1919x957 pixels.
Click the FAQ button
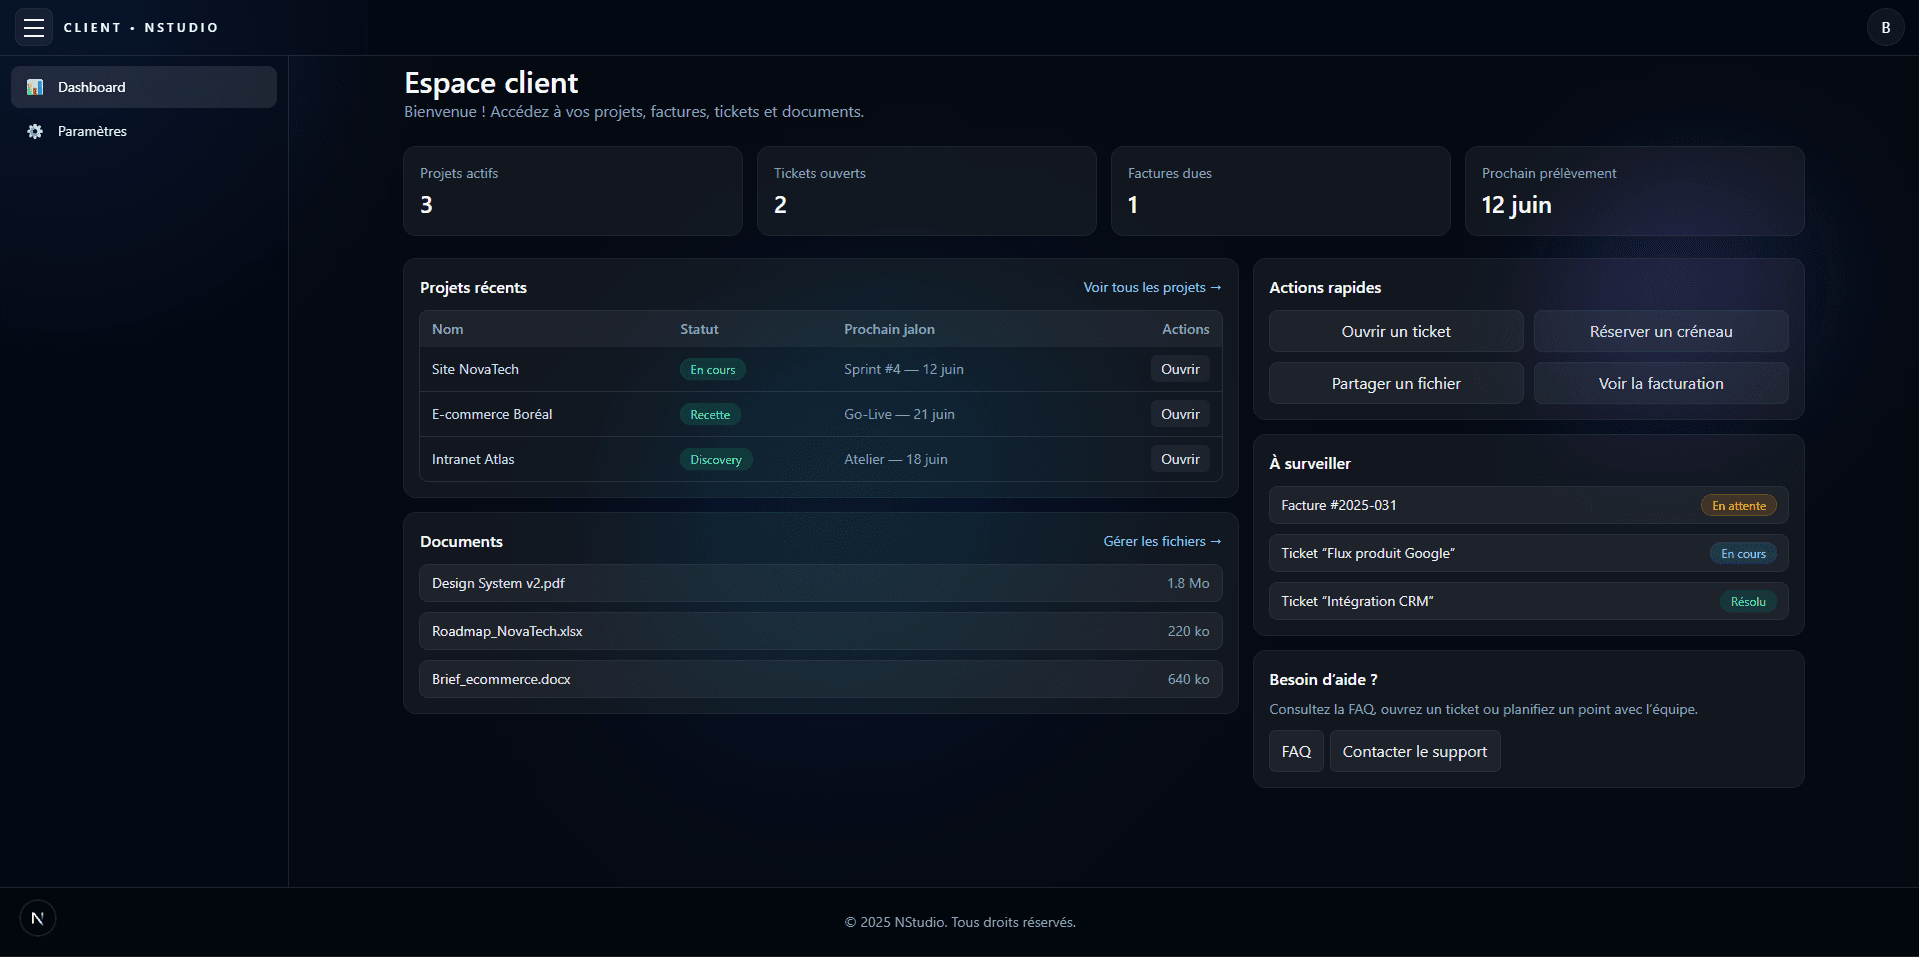click(1296, 751)
